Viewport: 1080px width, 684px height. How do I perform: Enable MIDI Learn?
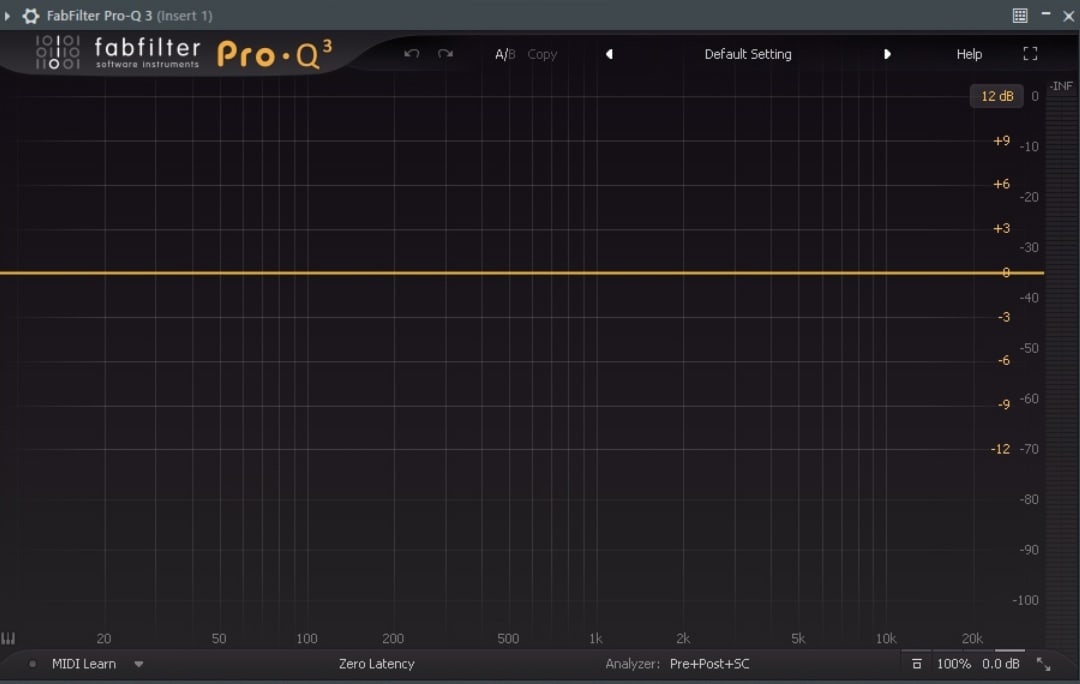coord(84,664)
